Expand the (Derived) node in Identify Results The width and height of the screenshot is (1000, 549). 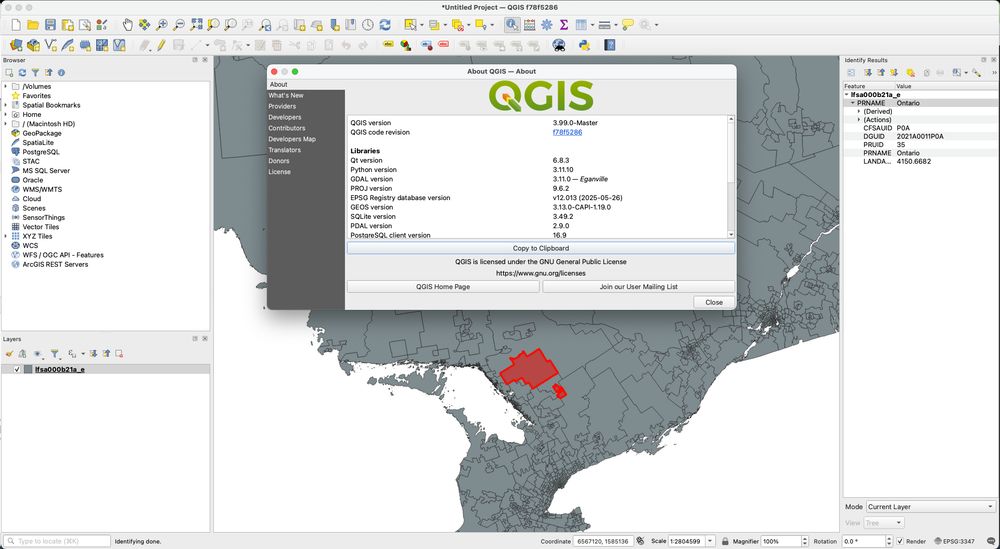859,111
